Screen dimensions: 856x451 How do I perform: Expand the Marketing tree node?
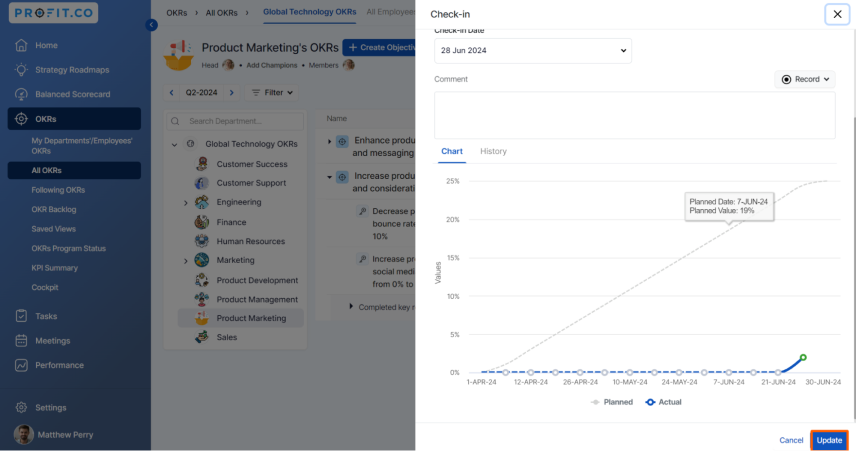tap(186, 262)
